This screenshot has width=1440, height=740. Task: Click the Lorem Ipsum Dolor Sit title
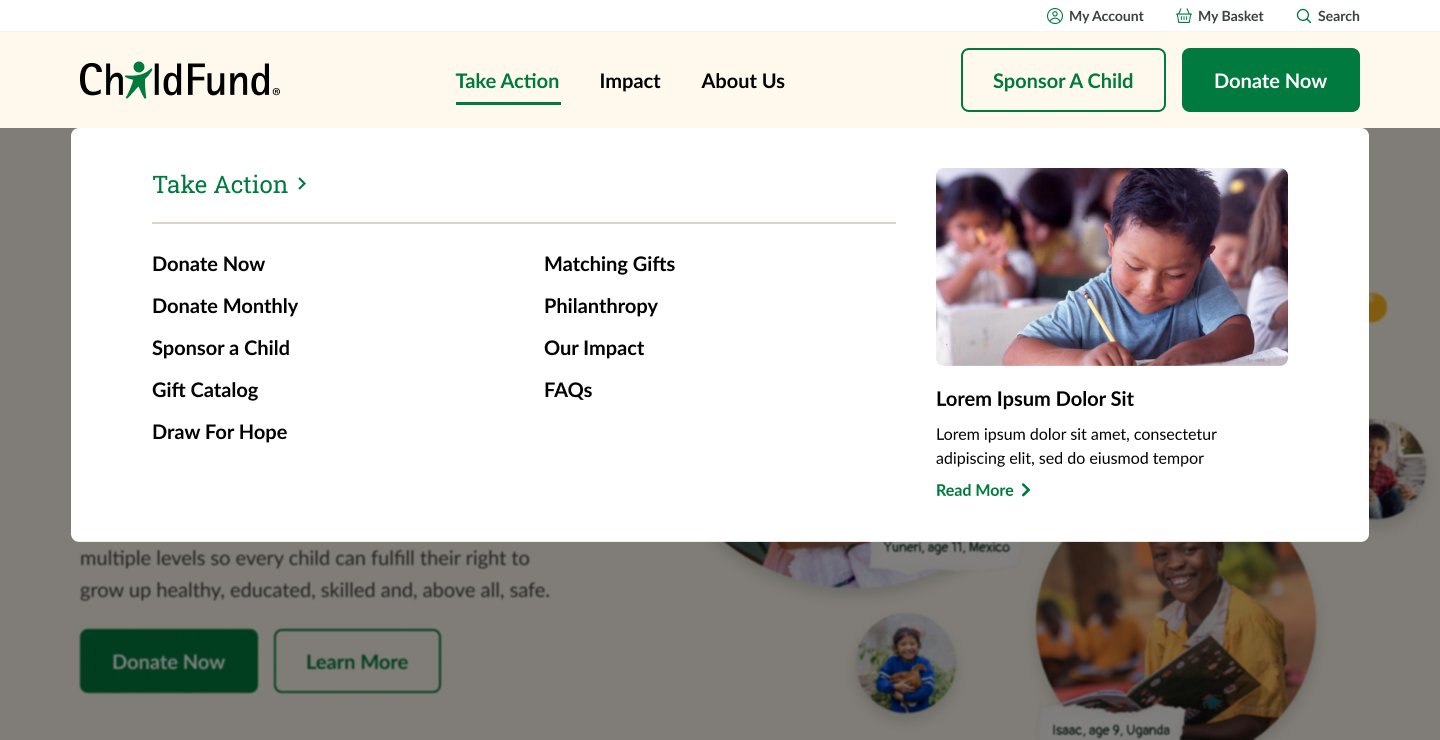(x=1035, y=399)
